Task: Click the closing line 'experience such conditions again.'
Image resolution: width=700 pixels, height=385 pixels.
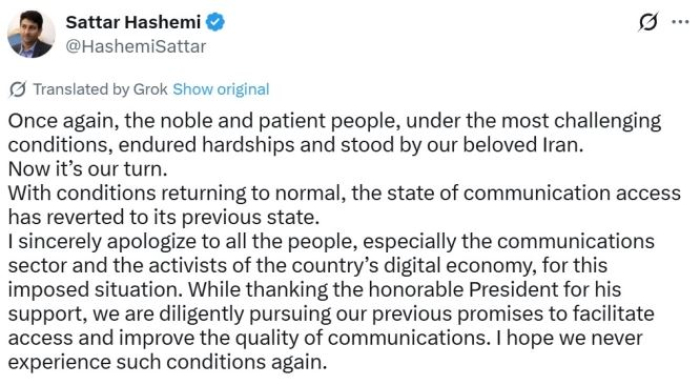Action: [x=167, y=362]
